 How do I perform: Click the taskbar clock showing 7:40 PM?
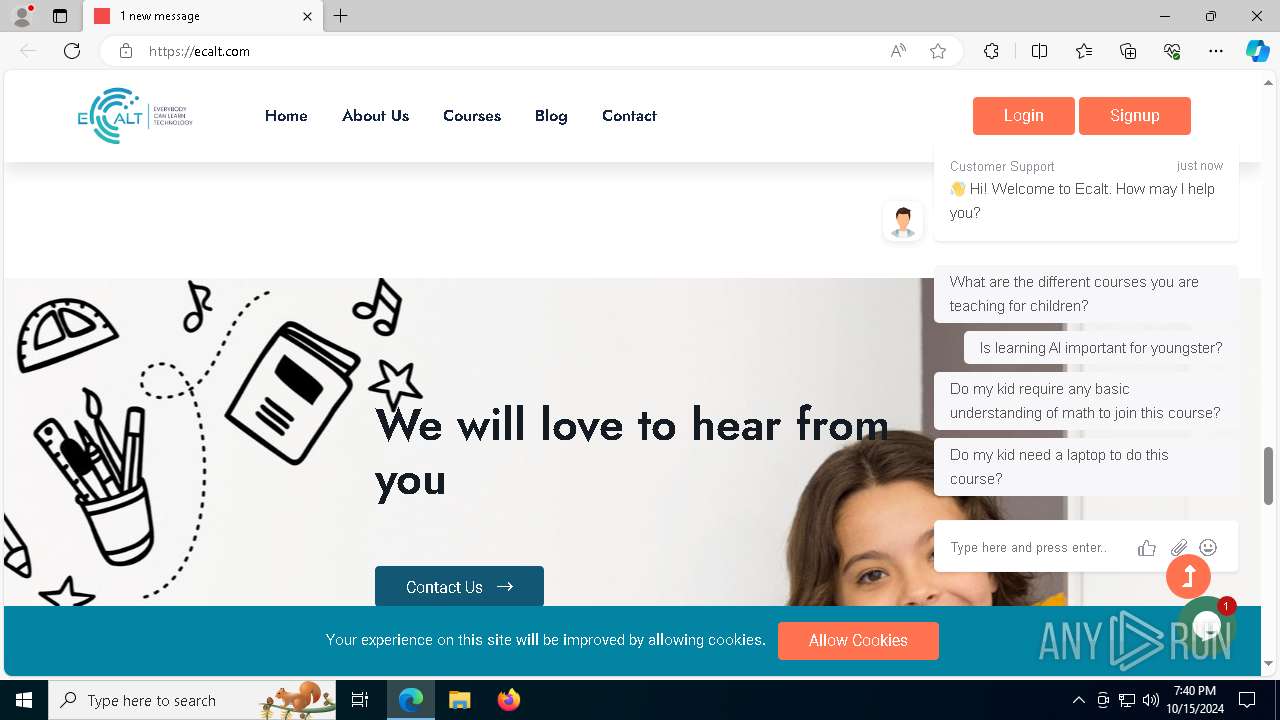click(x=1194, y=700)
